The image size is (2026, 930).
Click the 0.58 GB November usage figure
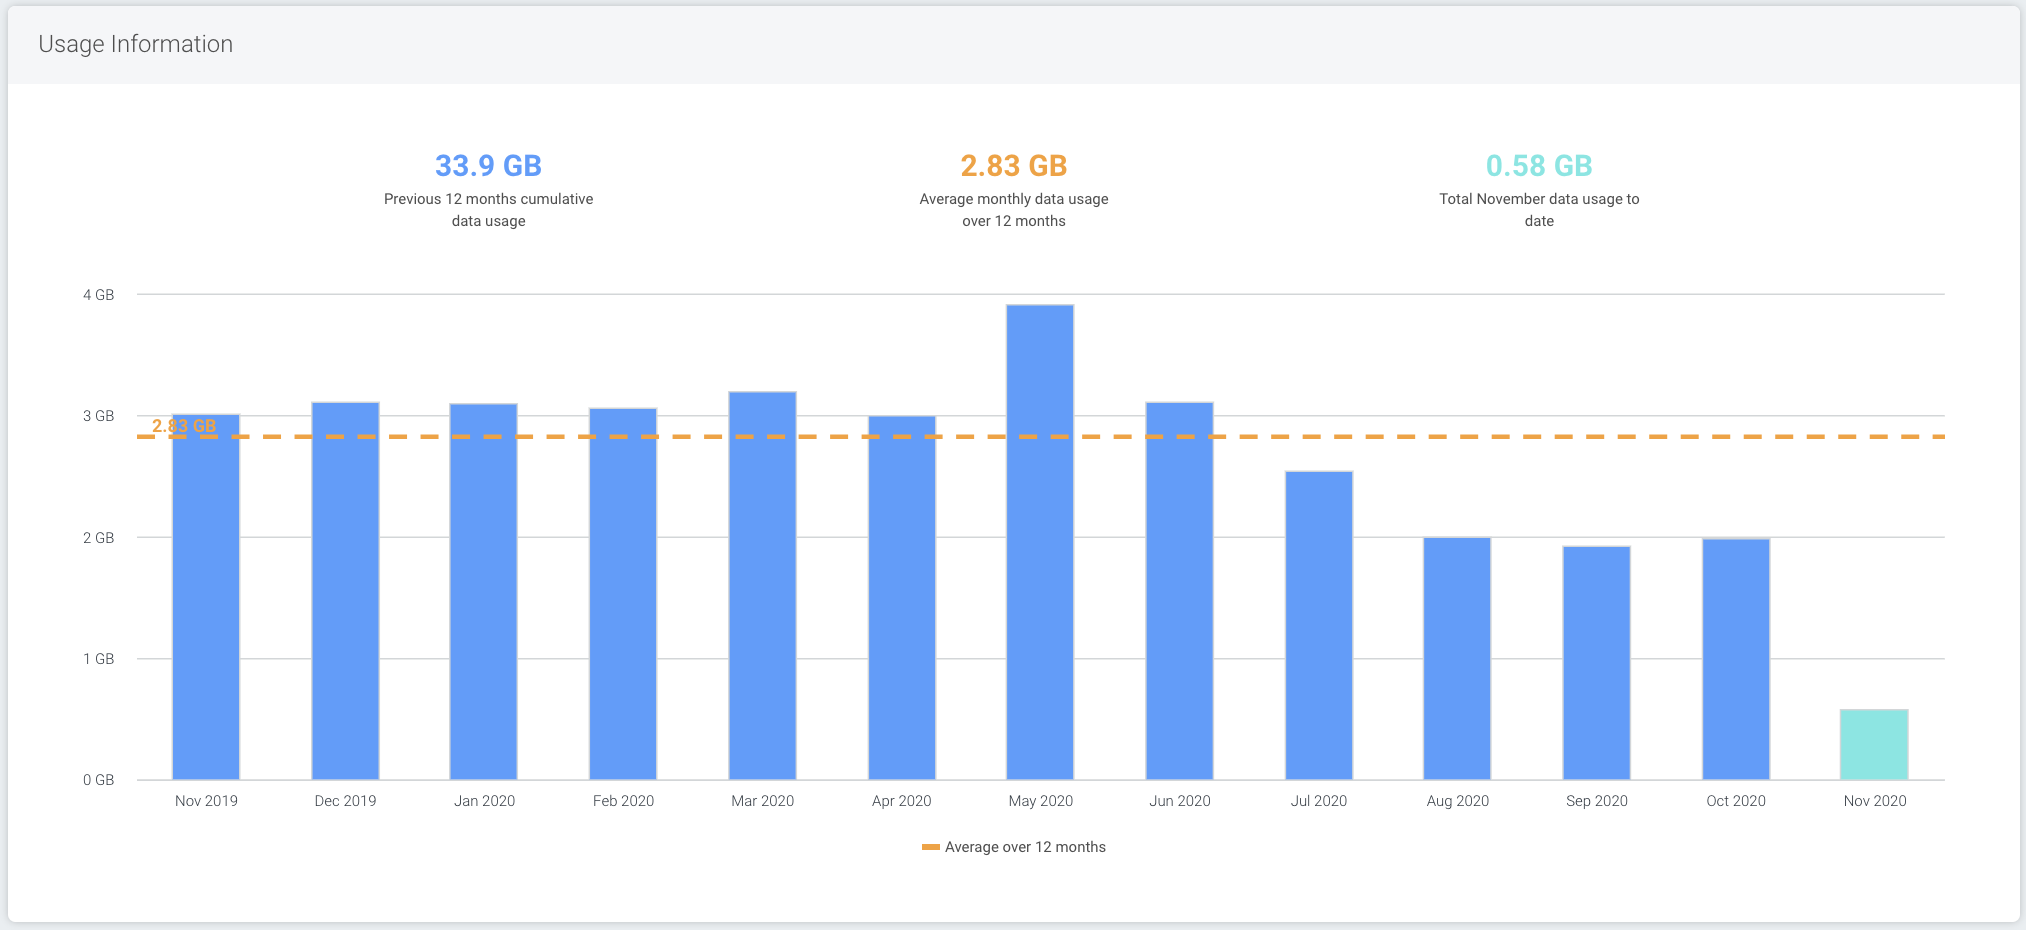[x=1538, y=166]
